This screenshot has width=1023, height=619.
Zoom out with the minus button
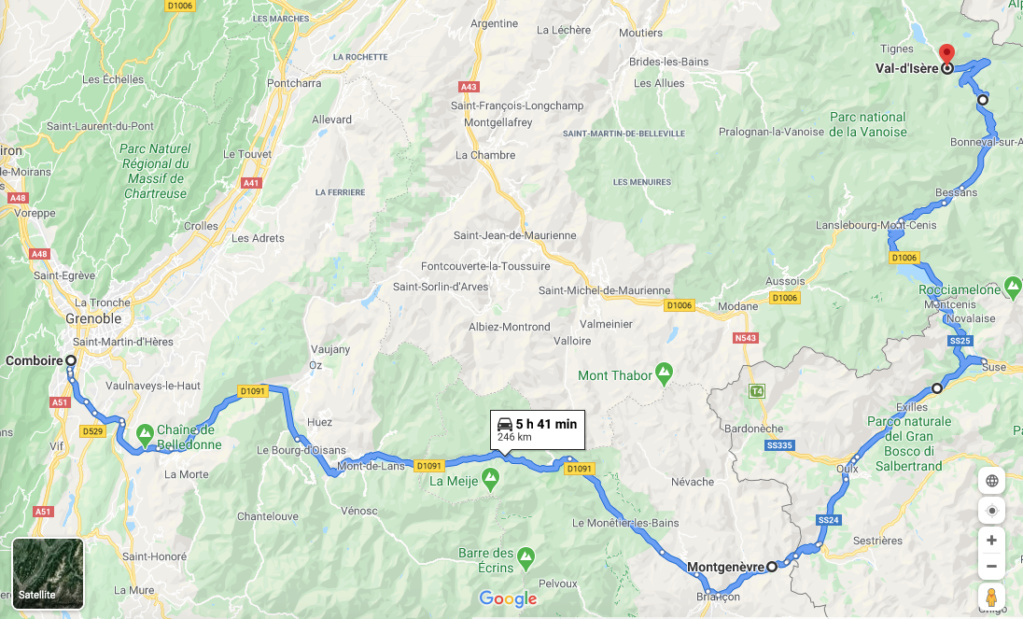991,566
